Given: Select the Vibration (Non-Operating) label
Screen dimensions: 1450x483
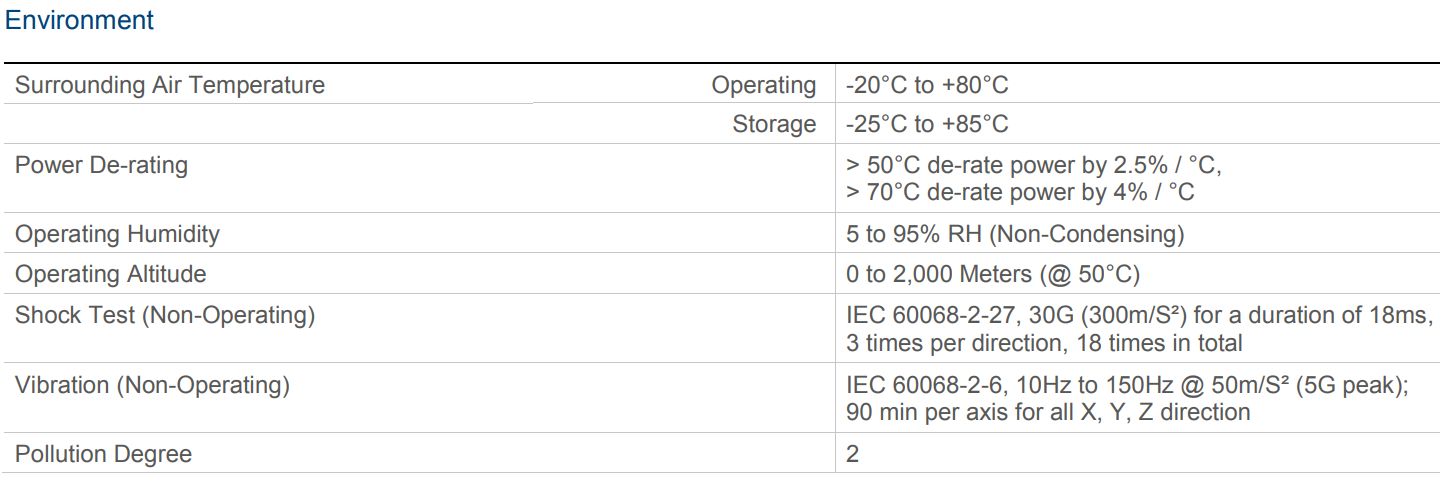Looking at the screenshot, I should (x=152, y=384).
